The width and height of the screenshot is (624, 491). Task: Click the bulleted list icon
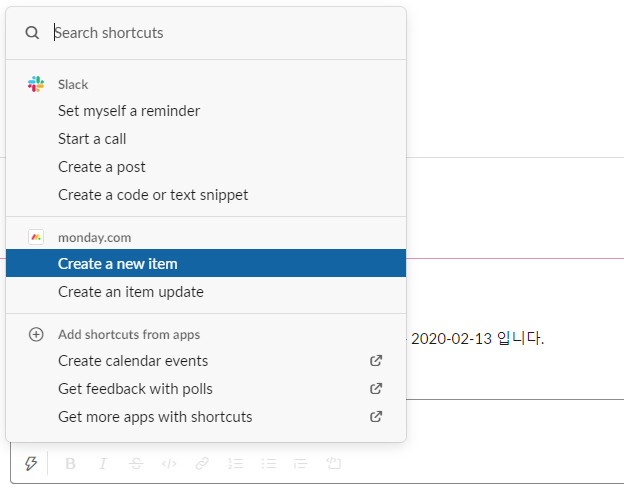[x=269, y=463]
